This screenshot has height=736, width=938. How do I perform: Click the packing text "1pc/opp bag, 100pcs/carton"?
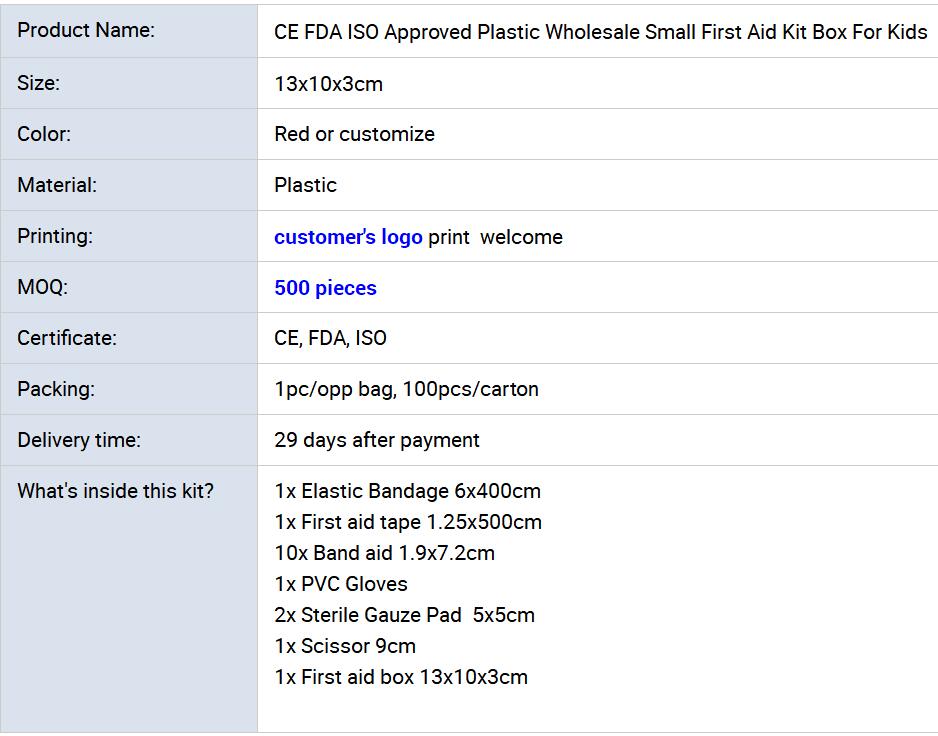406,389
